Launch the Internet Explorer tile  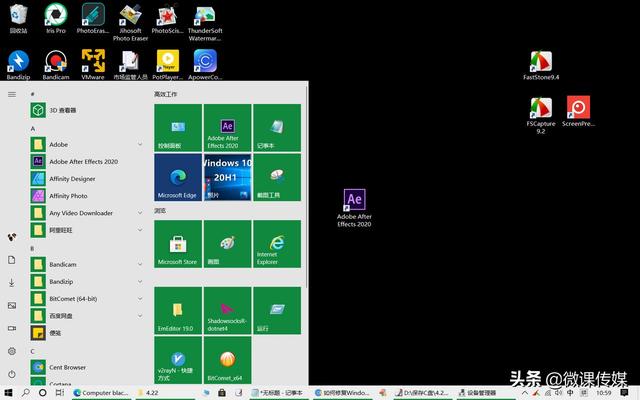click(277, 244)
